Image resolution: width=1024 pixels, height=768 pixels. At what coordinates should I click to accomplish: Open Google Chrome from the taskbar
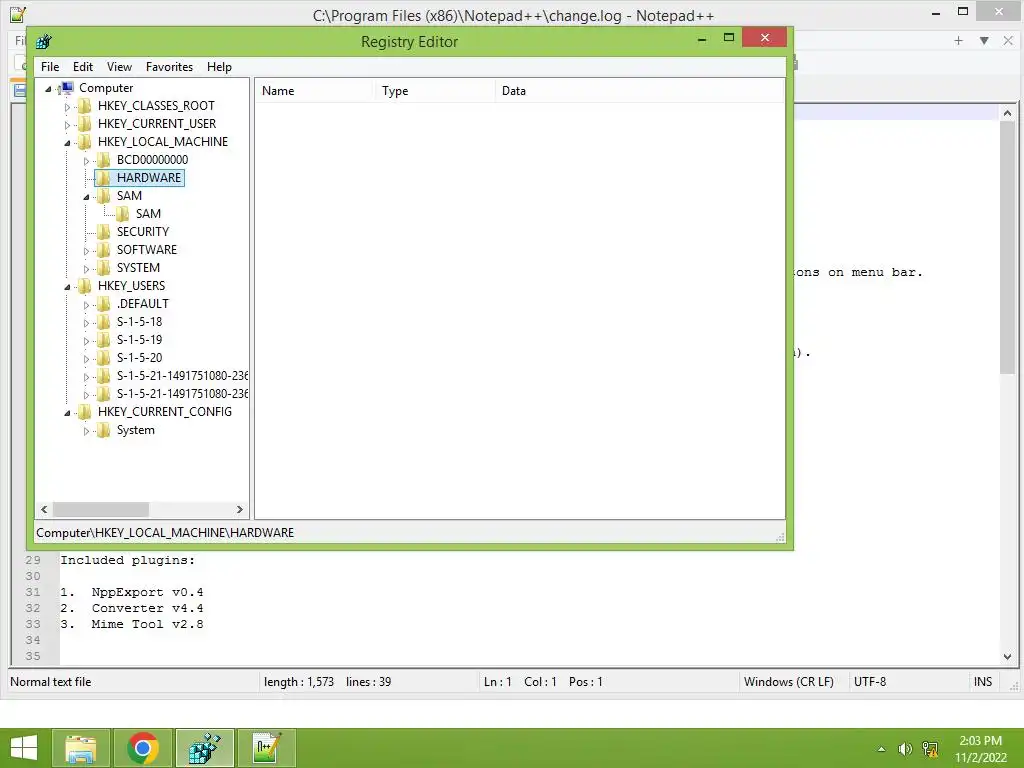(x=143, y=748)
